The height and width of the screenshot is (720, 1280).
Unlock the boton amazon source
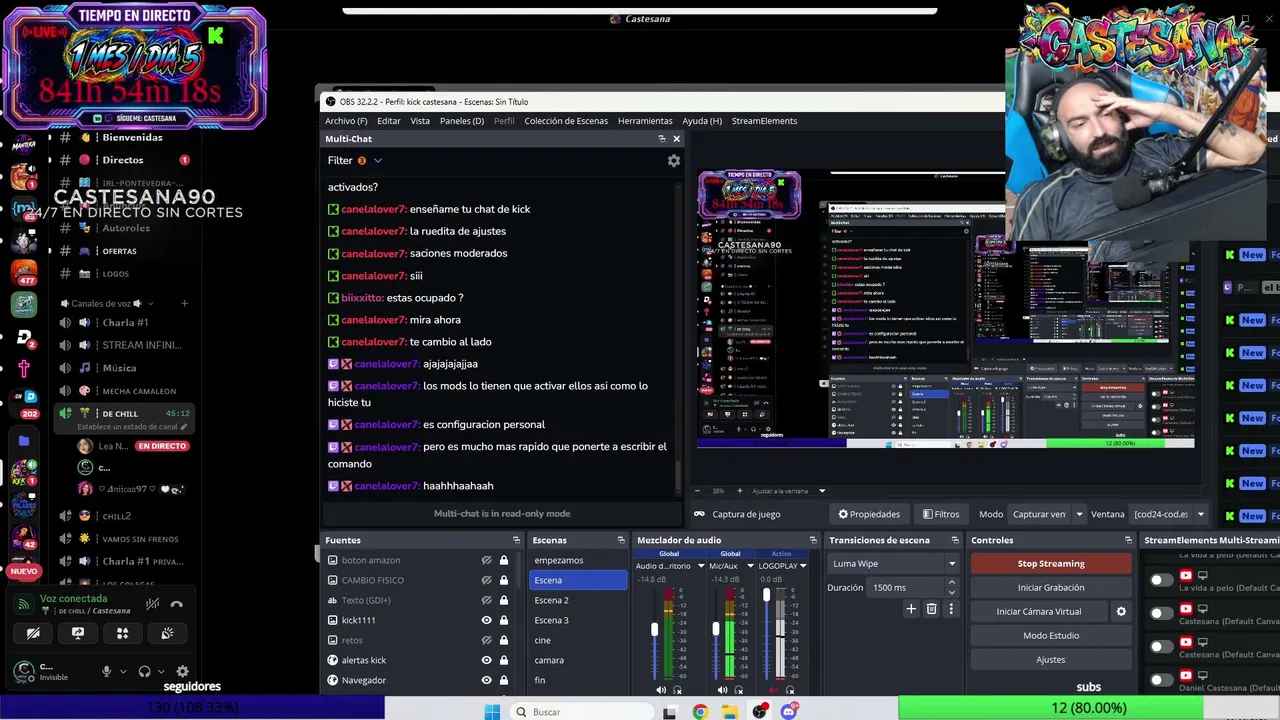click(x=504, y=560)
